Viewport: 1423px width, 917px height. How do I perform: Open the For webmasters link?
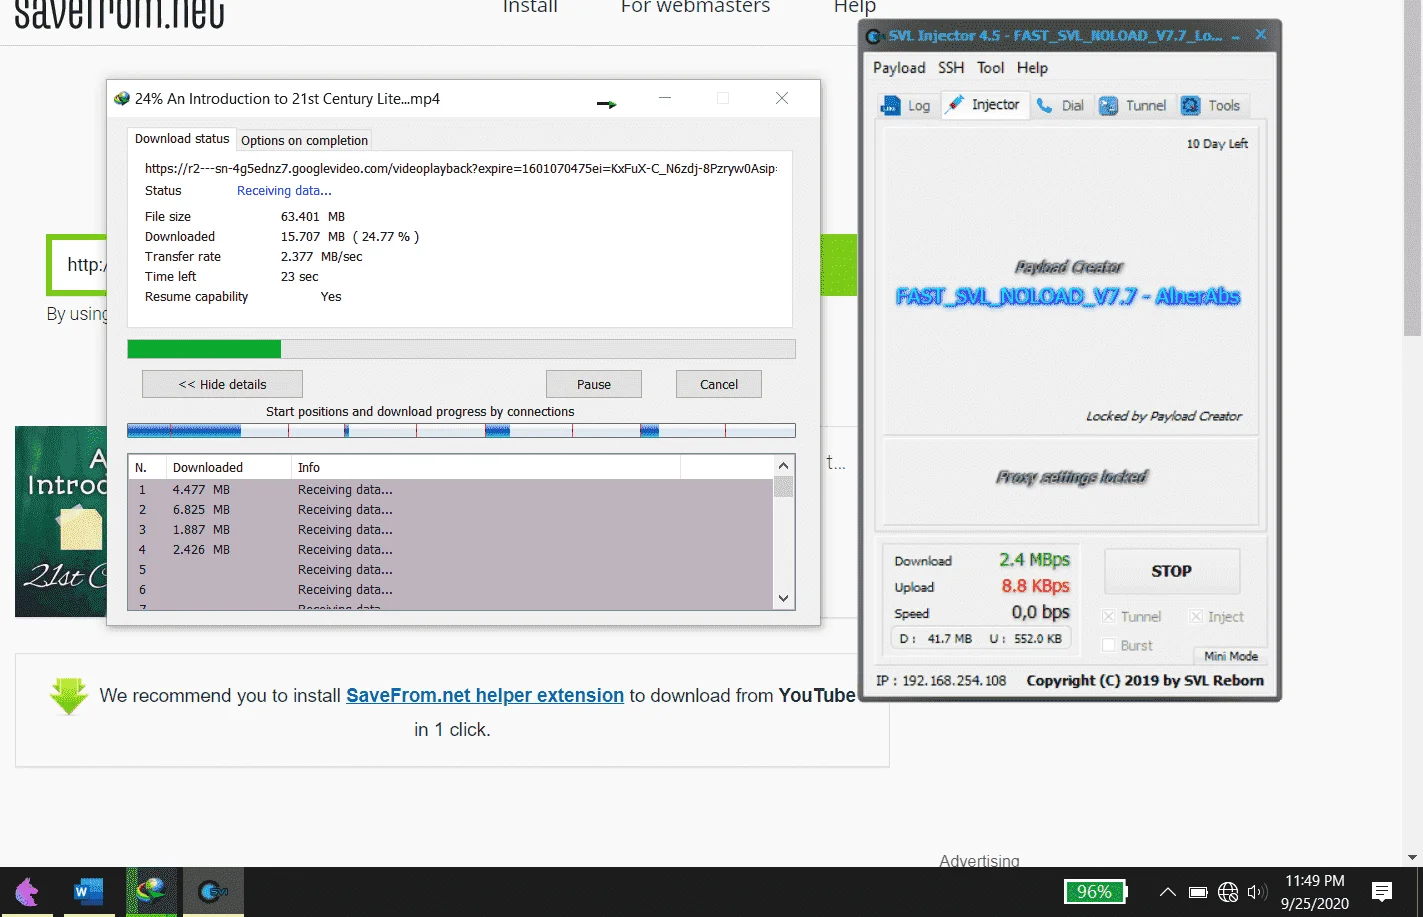point(695,7)
